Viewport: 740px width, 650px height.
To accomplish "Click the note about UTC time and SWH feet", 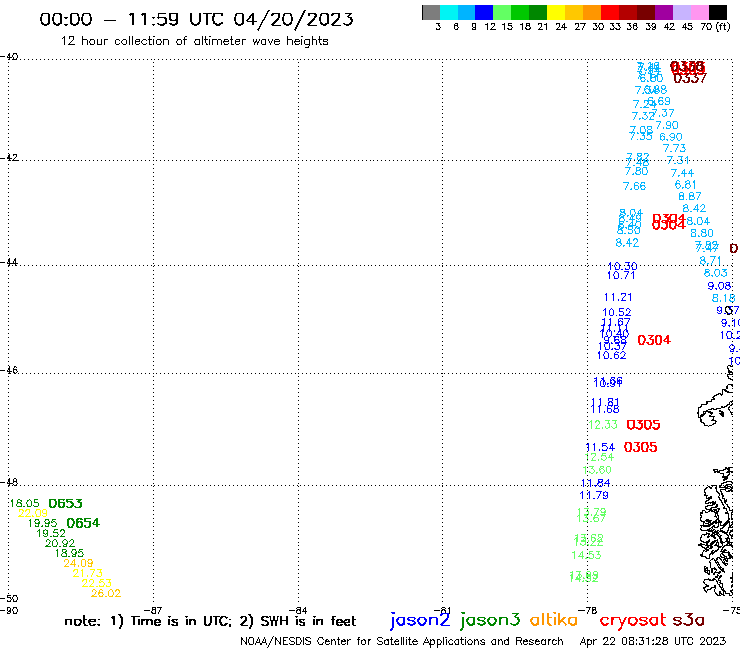I will pyautogui.click(x=210, y=621).
